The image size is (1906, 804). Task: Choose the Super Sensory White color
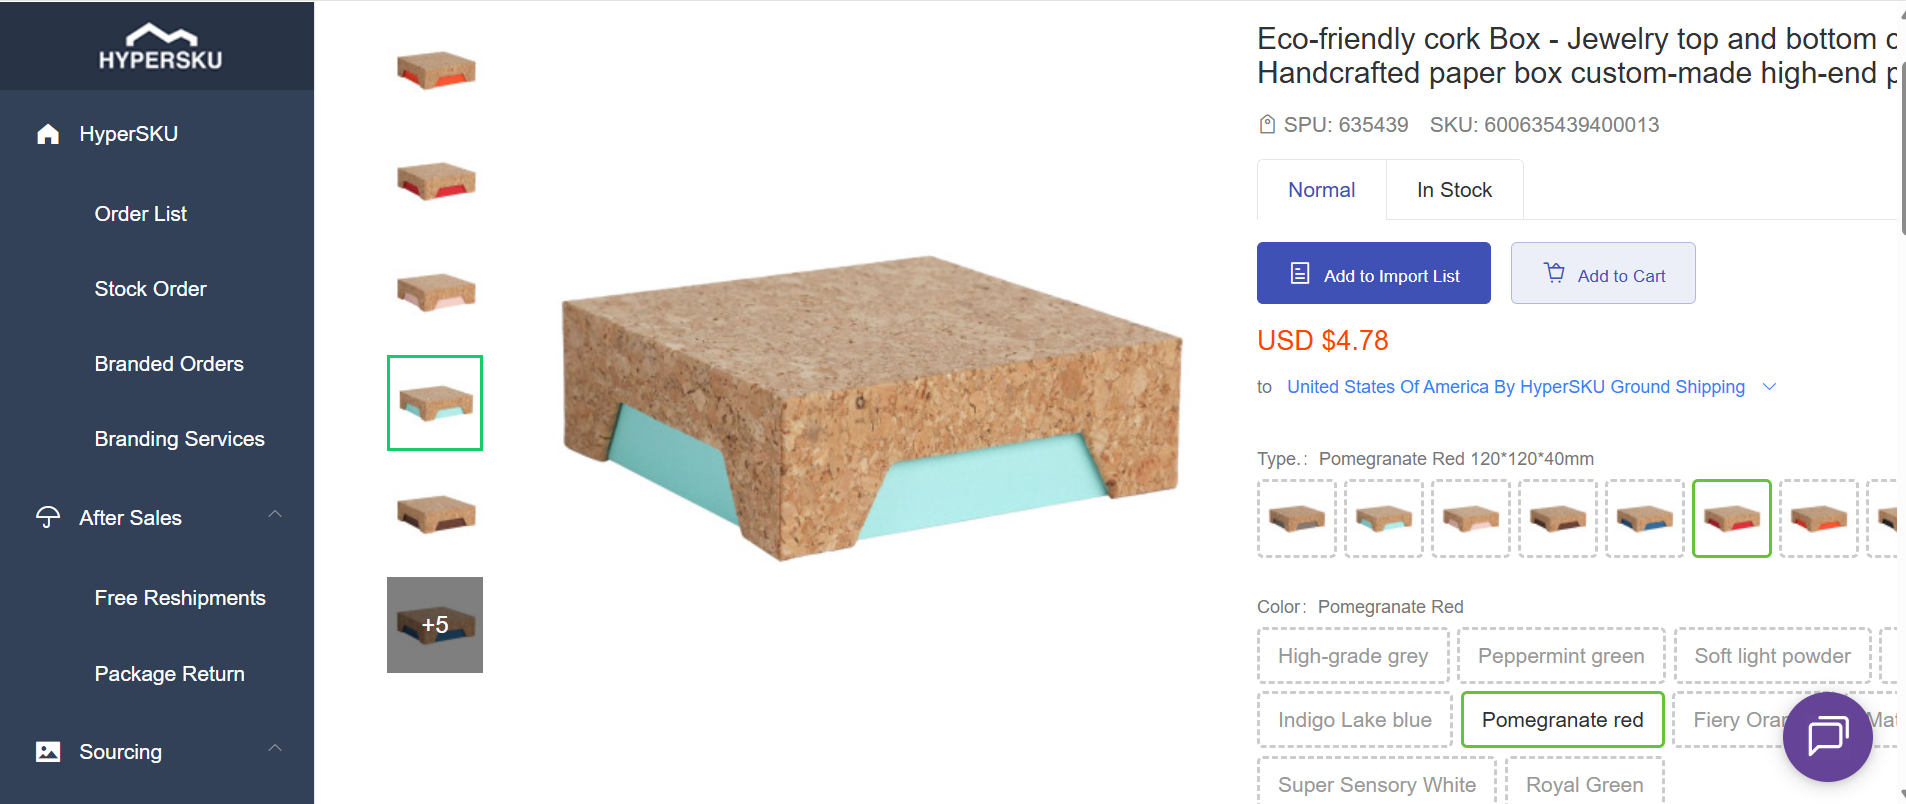[x=1377, y=784]
